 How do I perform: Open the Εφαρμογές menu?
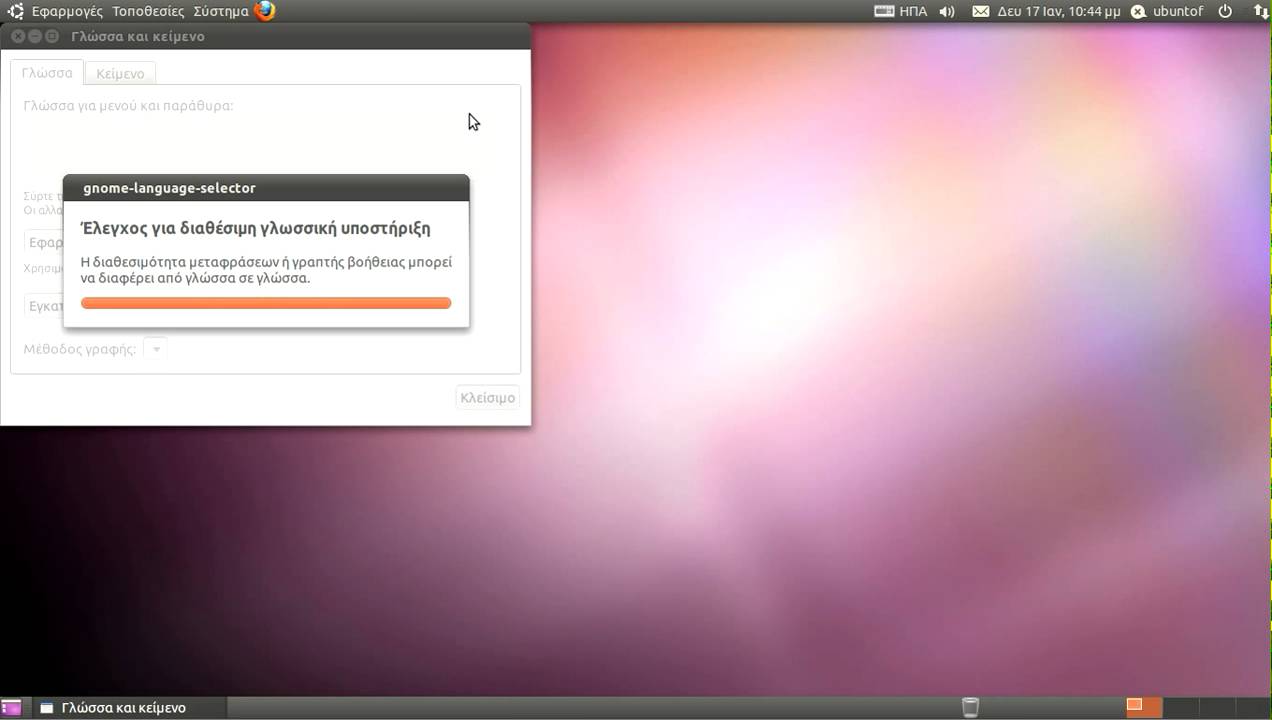click(67, 11)
